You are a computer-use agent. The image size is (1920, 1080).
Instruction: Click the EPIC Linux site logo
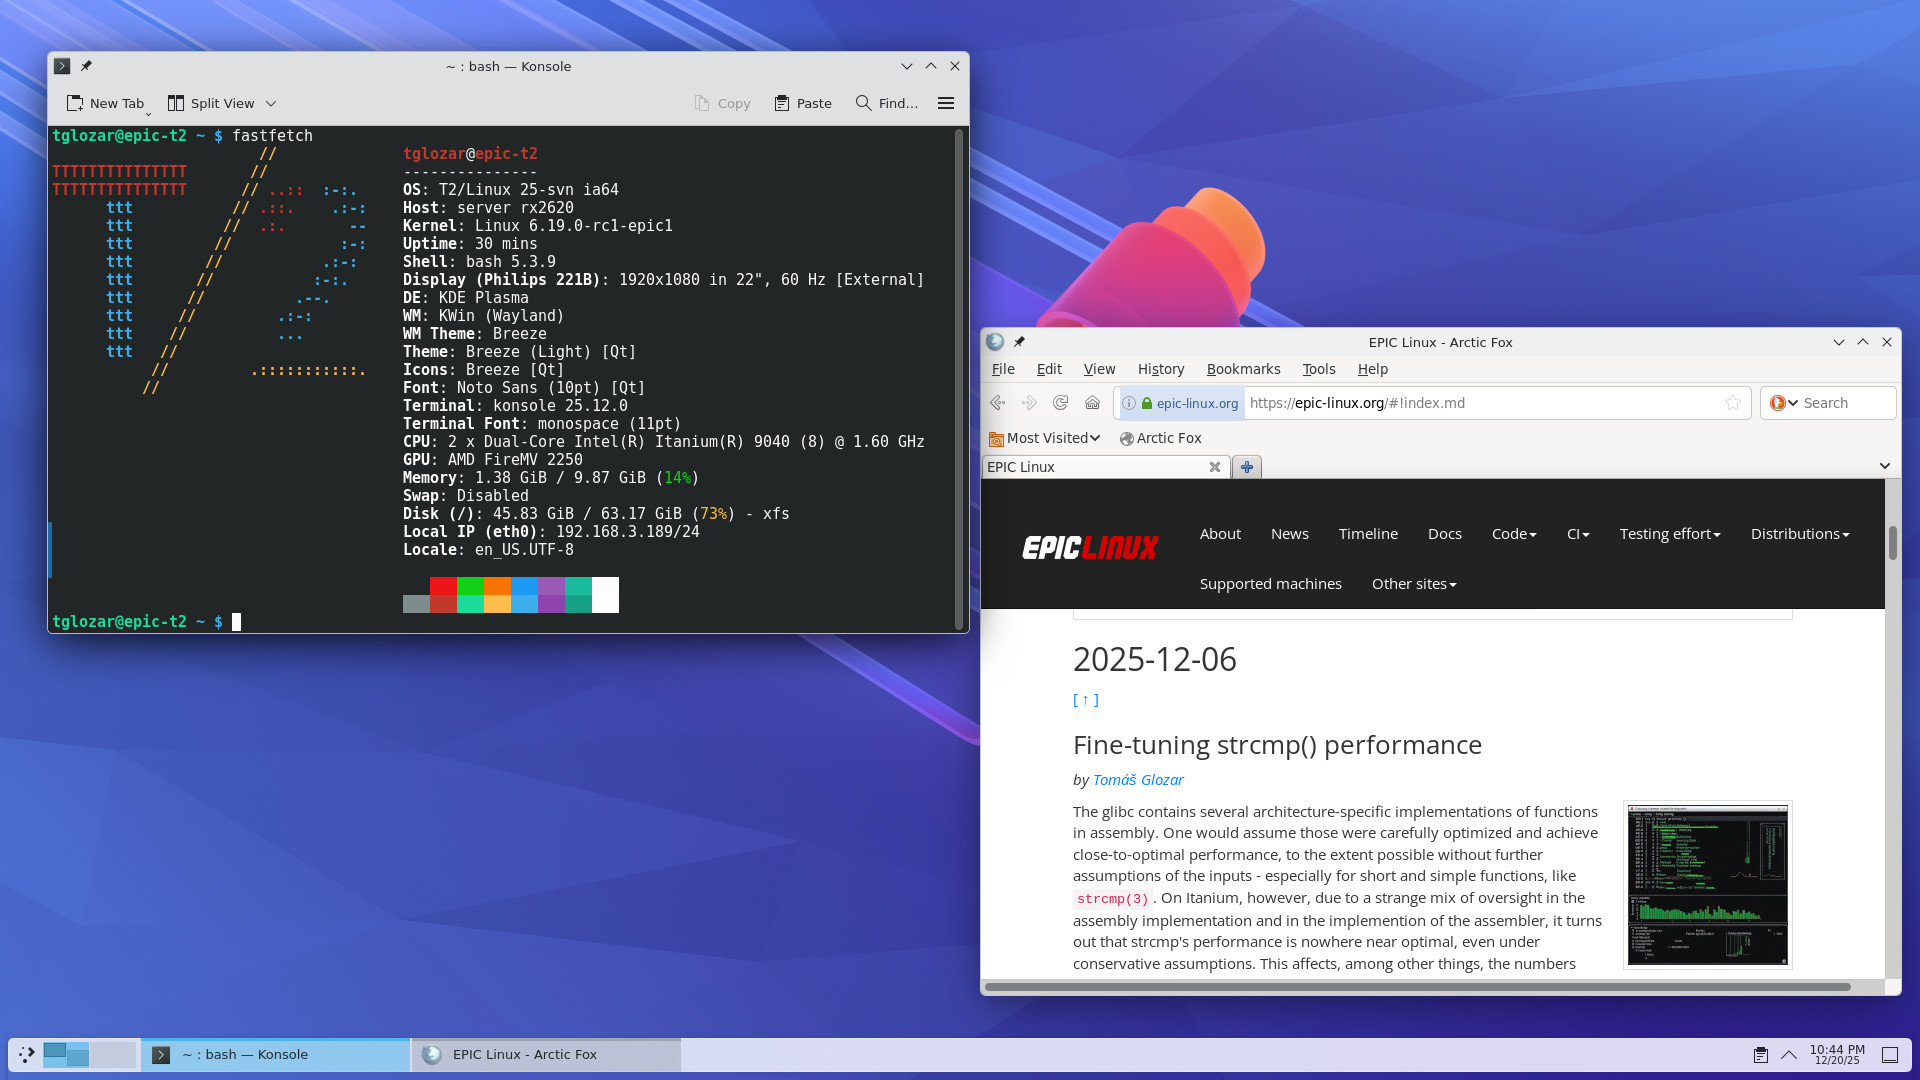(1090, 547)
